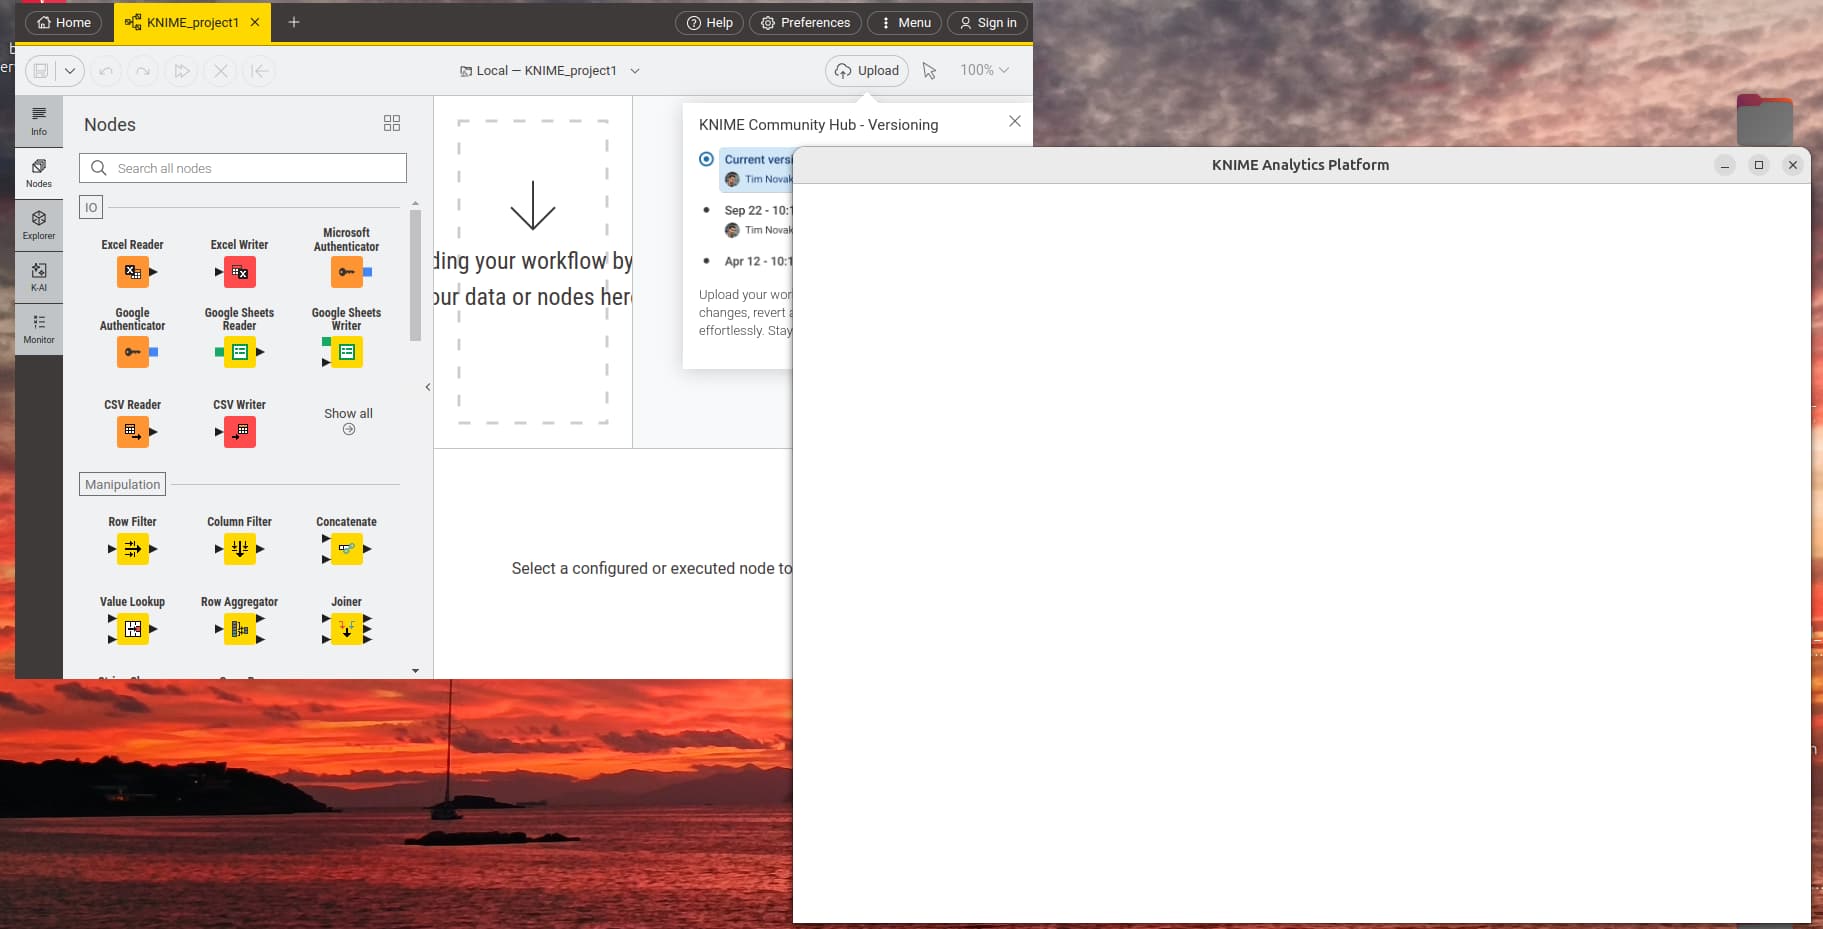This screenshot has height=929, width=1823.
Task: Collapse the side panel using the chevron
Action: tap(427, 387)
